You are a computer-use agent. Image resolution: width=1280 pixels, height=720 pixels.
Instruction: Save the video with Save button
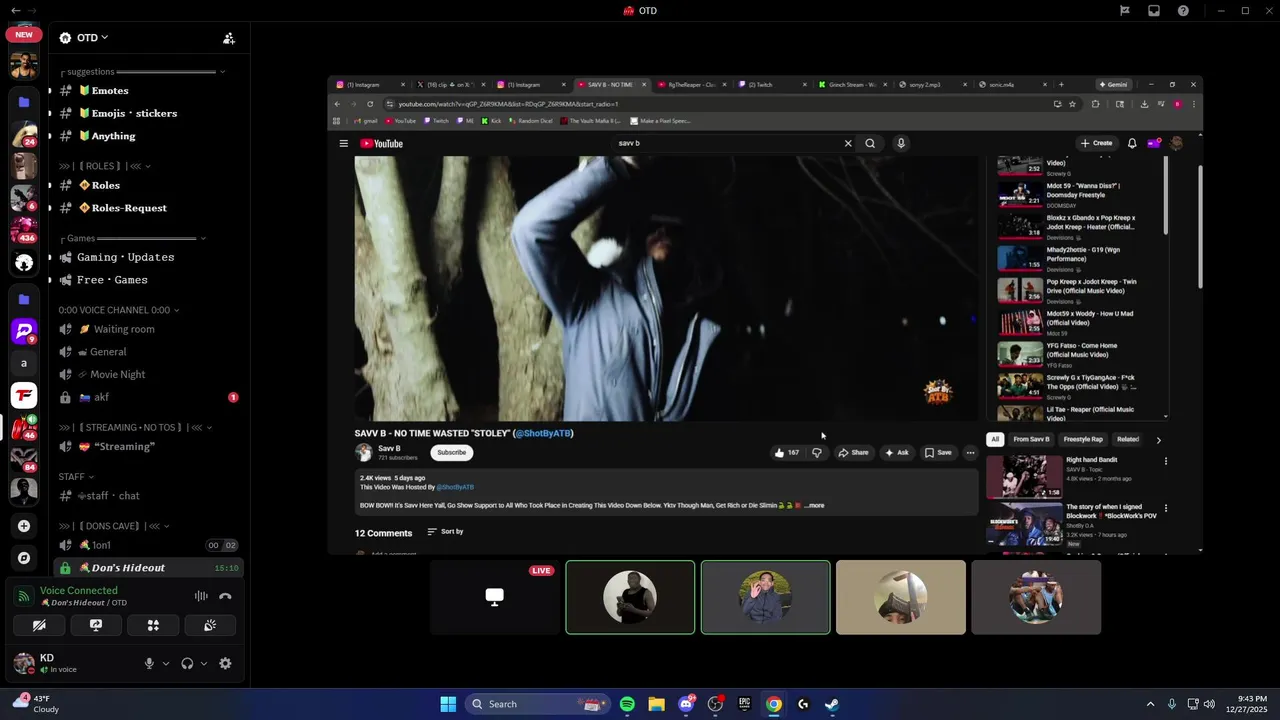[938, 453]
